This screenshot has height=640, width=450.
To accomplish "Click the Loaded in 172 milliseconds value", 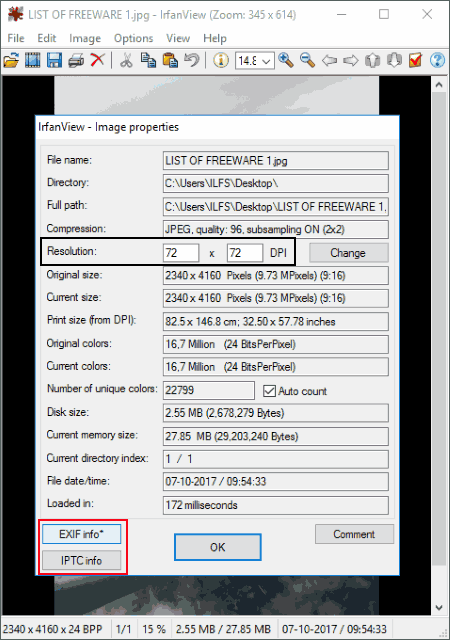I will 276,505.
